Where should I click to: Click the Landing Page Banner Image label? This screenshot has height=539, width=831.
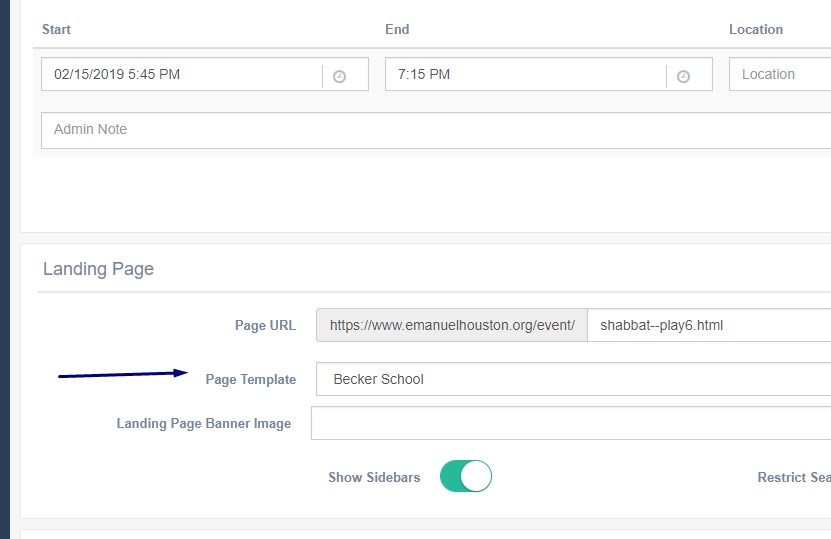[204, 423]
